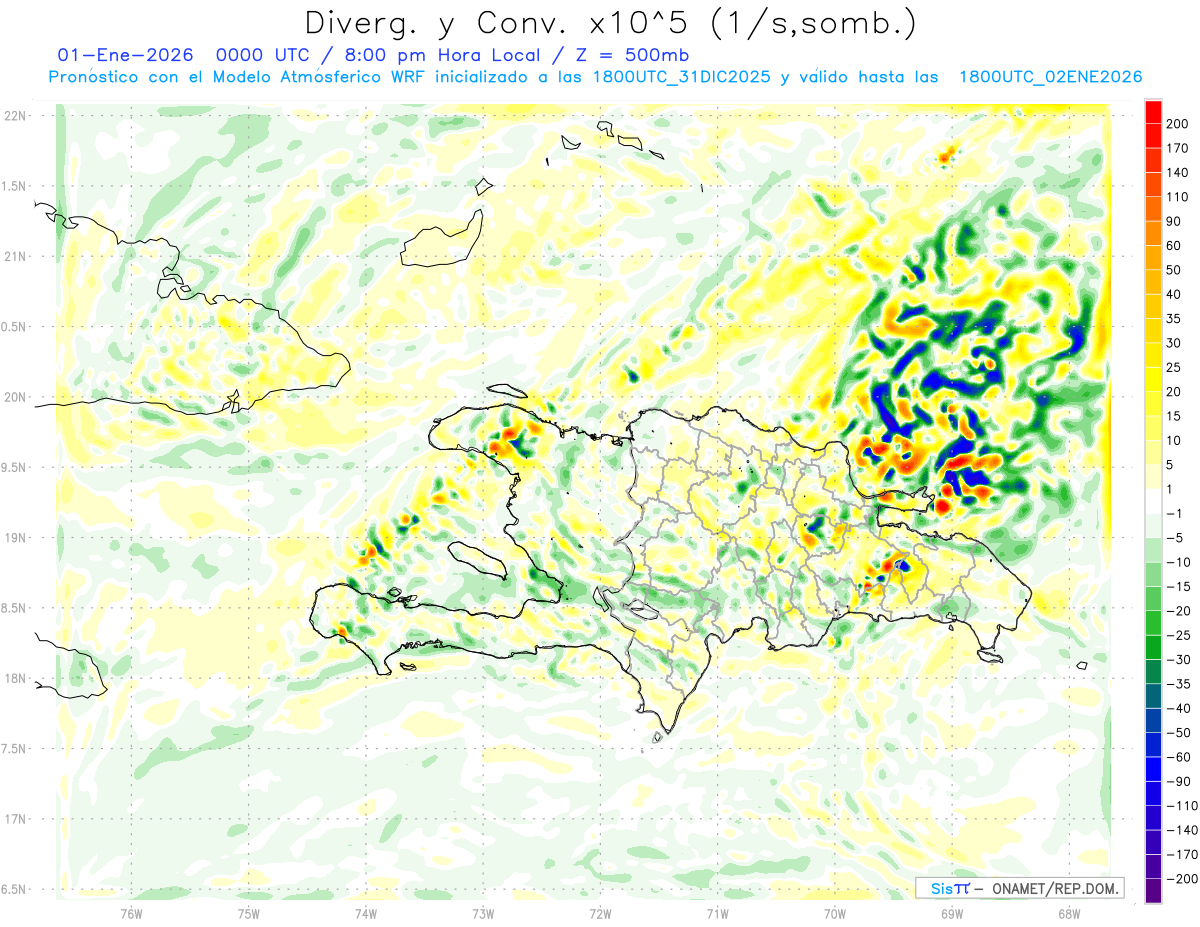
Task: Click the '18N' latitude label
Action: [14, 678]
